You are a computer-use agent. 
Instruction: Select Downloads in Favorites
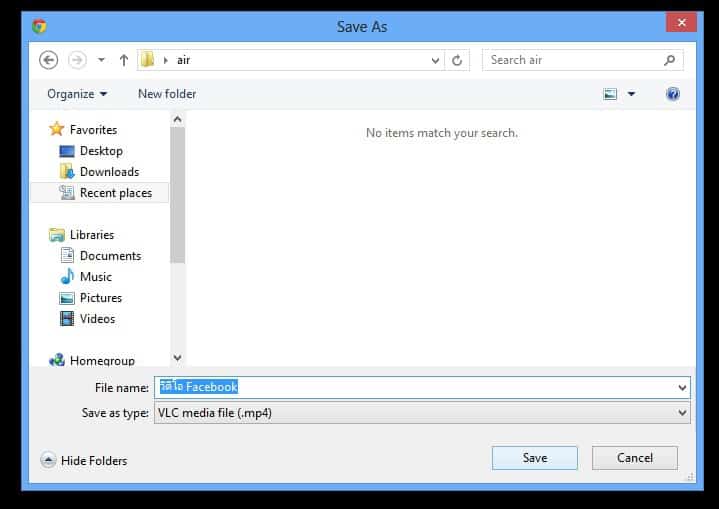109,172
